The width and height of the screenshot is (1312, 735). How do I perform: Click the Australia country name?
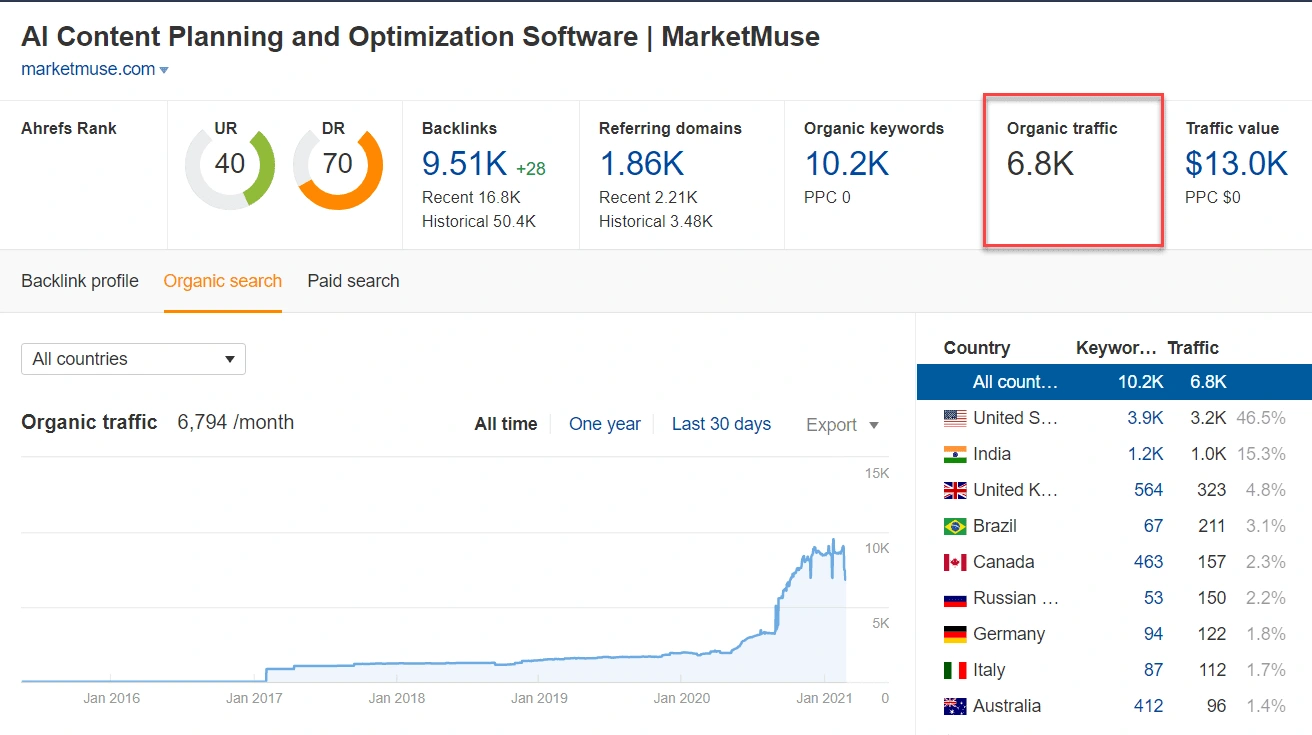click(1007, 706)
